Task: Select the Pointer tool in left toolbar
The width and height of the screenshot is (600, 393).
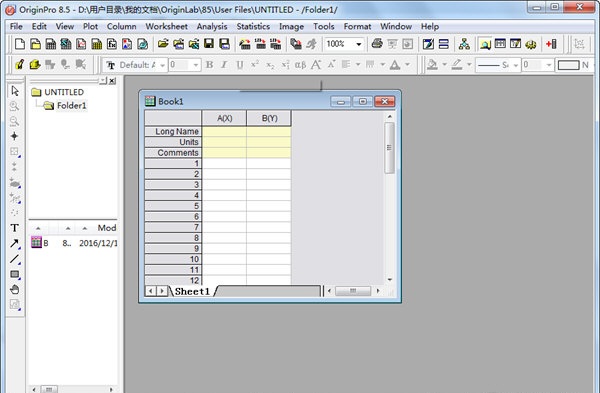Action: click(15, 91)
